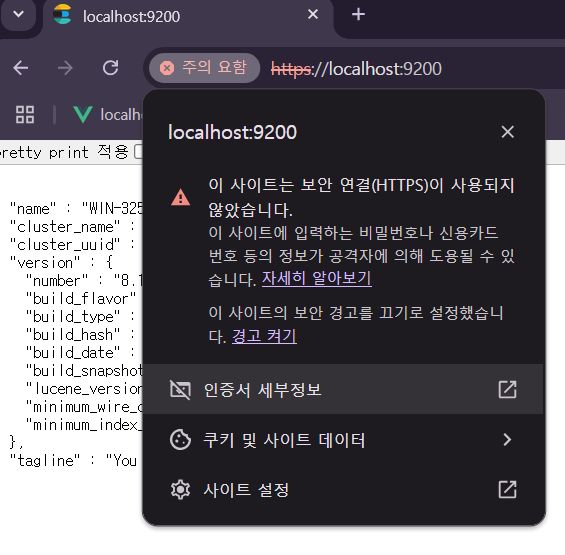Close the localhost:9200 site info popup
Screen dimensions: 565x555
(x=507, y=132)
